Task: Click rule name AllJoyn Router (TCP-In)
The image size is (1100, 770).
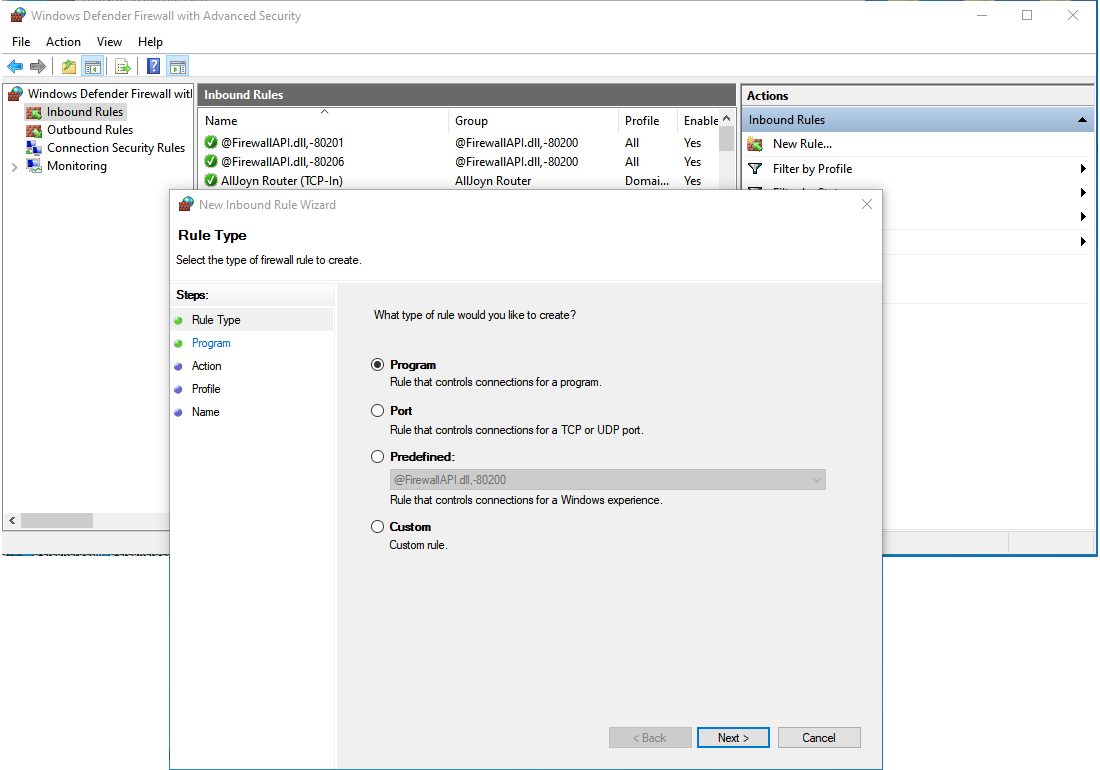Action: click(282, 181)
